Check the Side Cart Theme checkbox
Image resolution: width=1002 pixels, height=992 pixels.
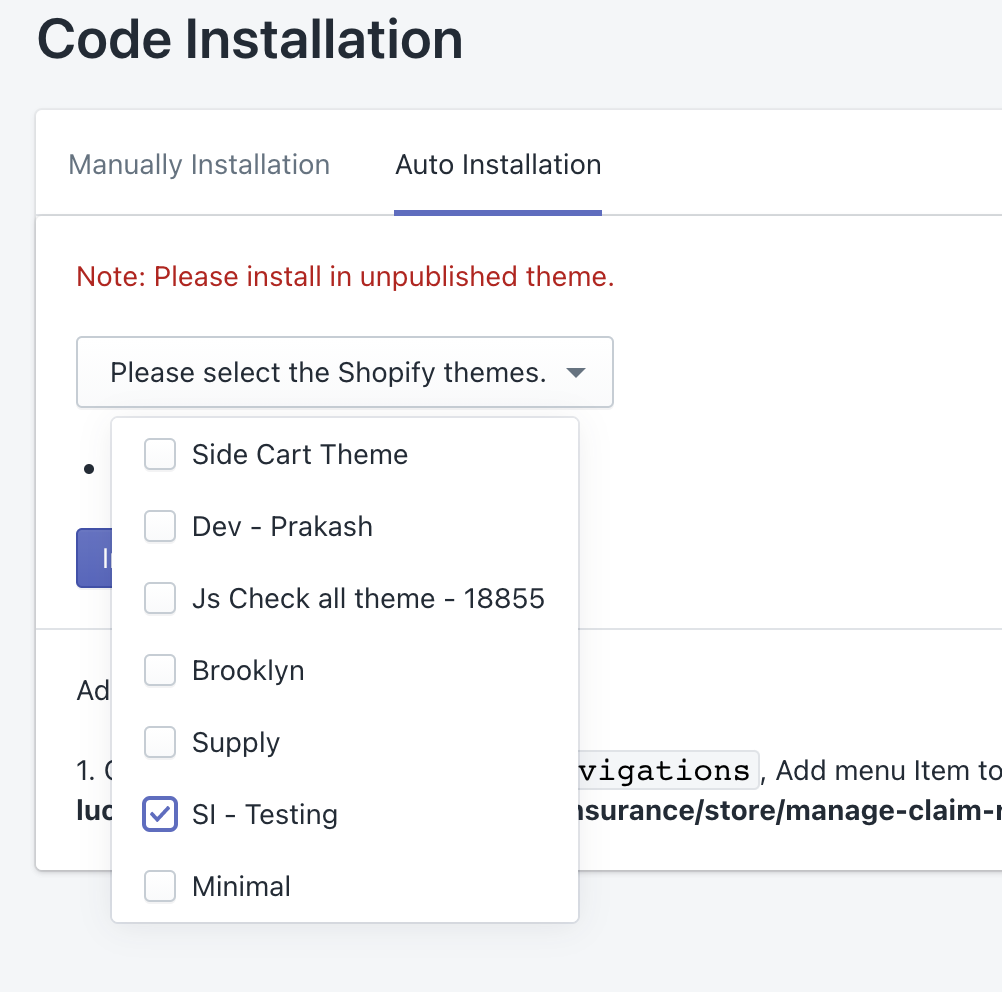(160, 455)
